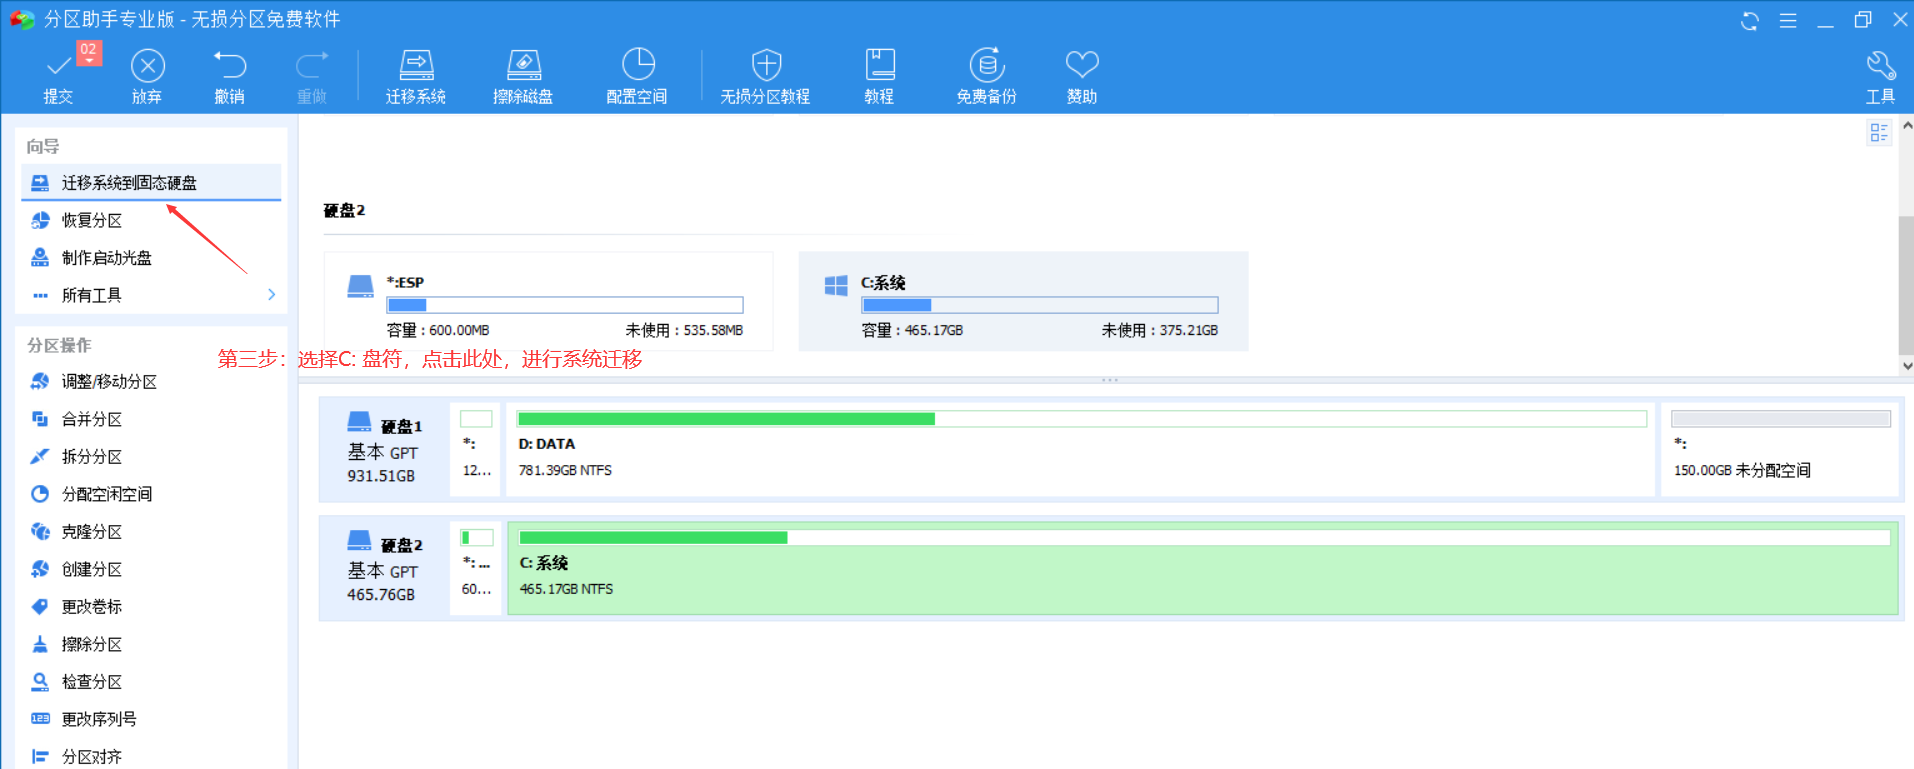The image size is (1914, 769).
Task: Select the C:系统 partition card
Action: click(1023, 301)
